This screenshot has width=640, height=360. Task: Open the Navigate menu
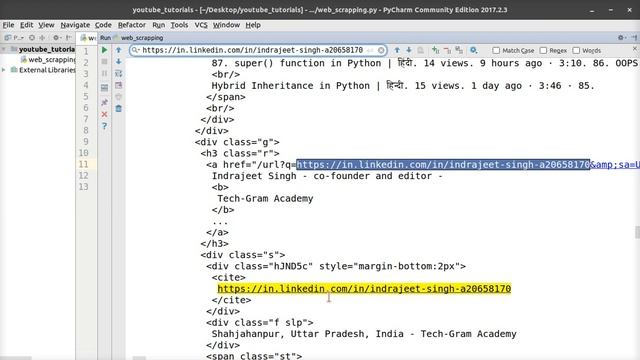(x=75, y=25)
